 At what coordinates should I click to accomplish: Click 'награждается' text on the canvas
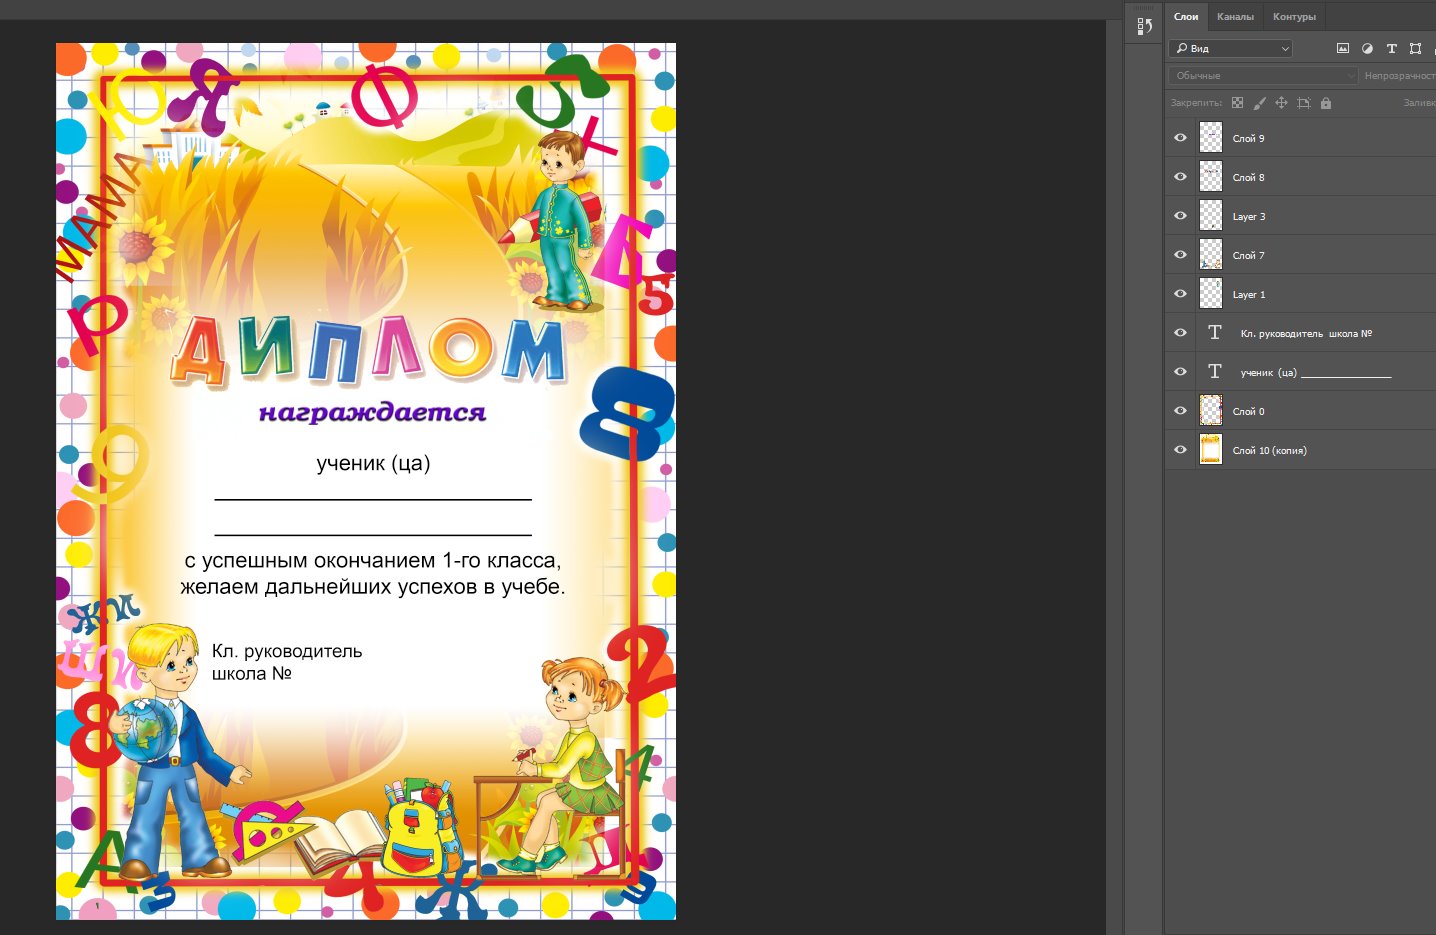[372, 412]
